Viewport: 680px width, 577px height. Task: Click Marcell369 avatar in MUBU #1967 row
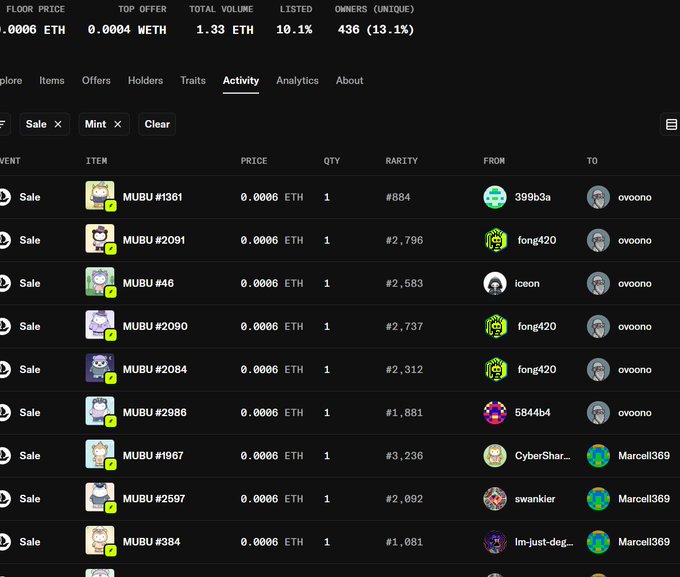(598, 456)
